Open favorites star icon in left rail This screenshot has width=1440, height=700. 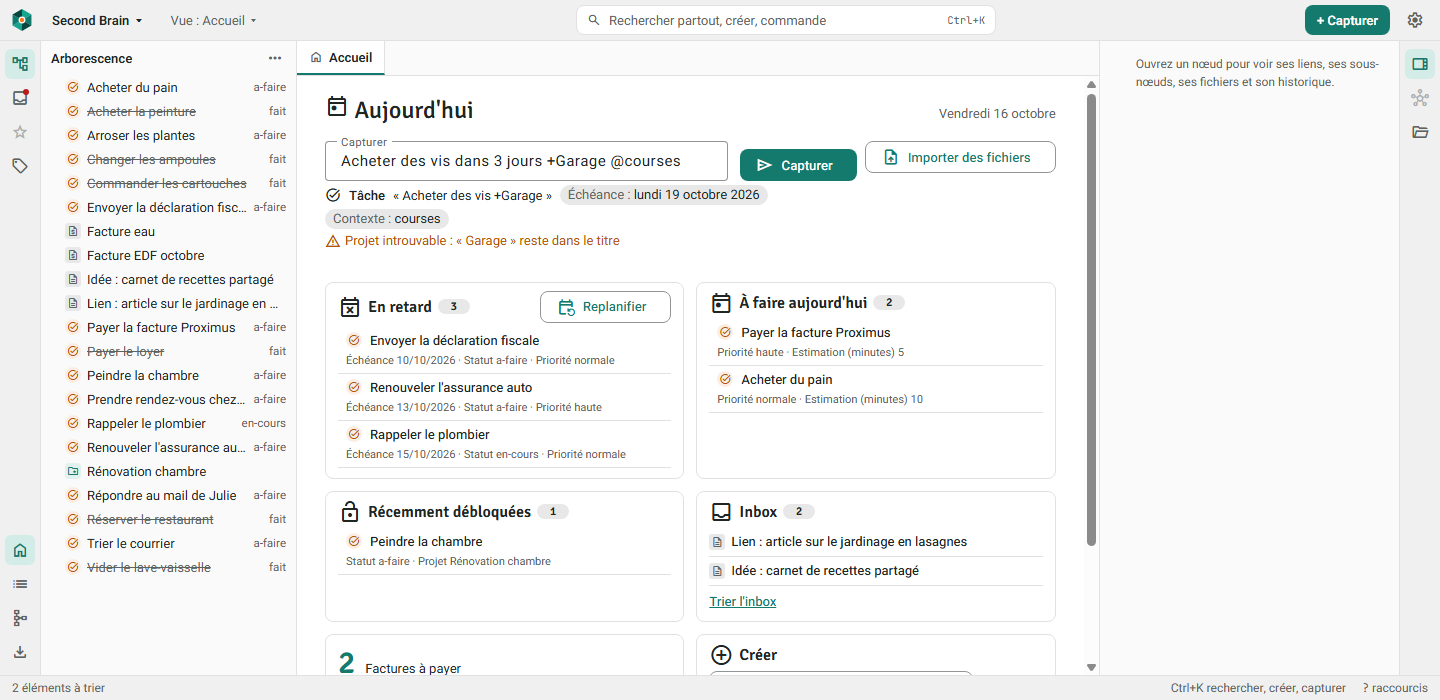pos(20,132)
